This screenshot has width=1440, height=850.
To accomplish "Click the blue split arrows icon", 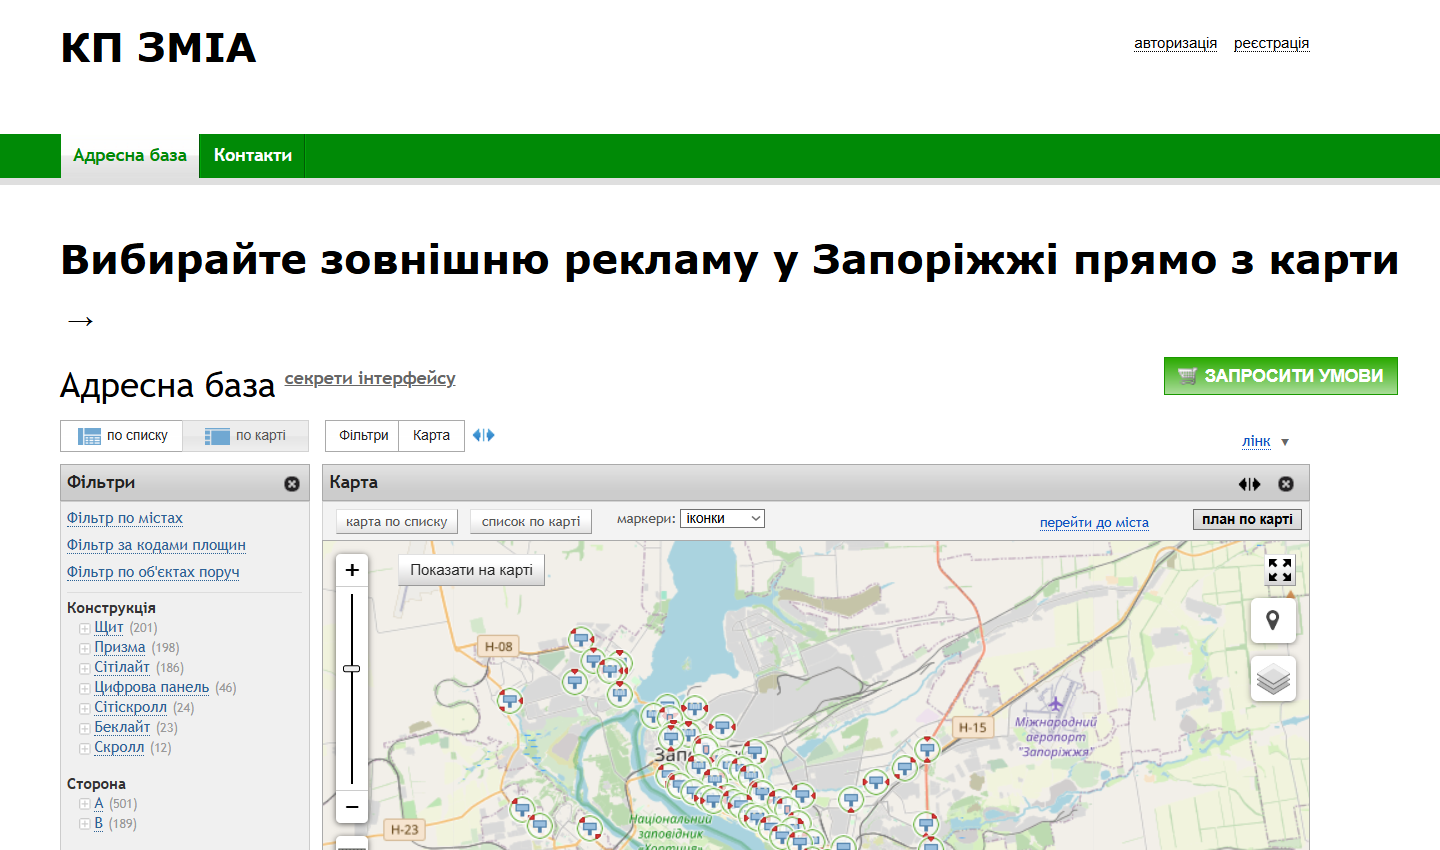I will click(484, 435).
